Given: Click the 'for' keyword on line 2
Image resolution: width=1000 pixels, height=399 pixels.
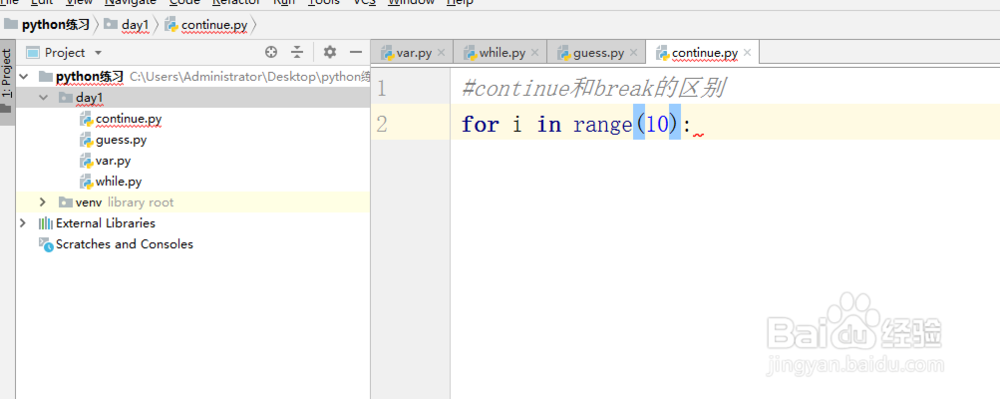Looking at the screenshot, I should (x=480, y=125).
